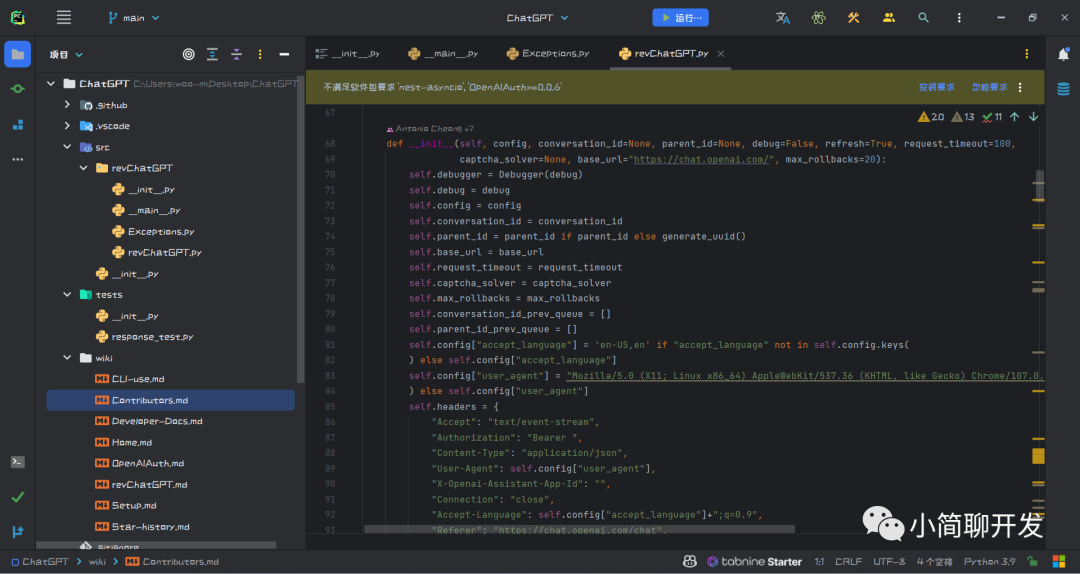Open the Git tool window icon

coord(18,531)
